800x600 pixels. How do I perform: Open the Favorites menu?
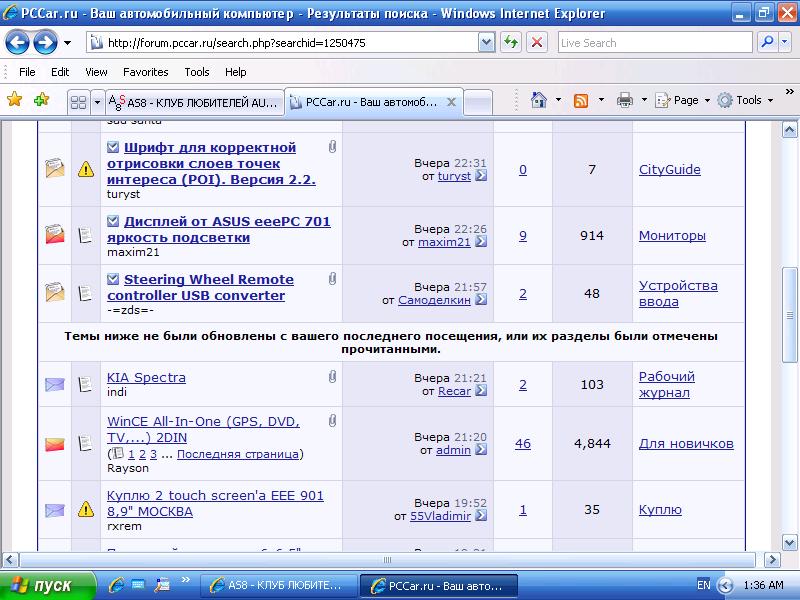(x=145, y=72)
